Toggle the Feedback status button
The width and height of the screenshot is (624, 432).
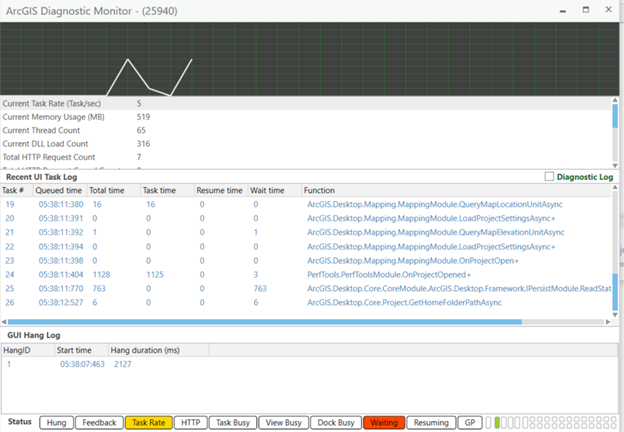pyautogui.click(x=99, y=422)
